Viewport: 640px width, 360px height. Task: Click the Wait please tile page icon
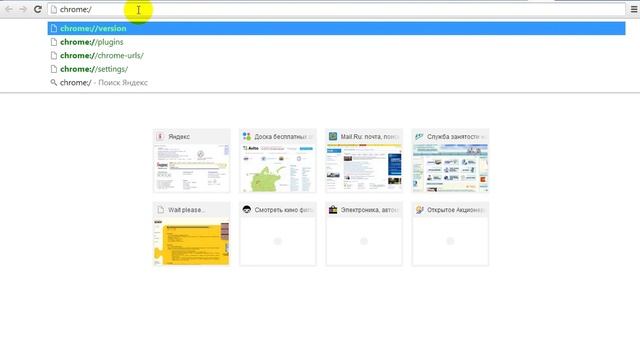pos(160,210)
